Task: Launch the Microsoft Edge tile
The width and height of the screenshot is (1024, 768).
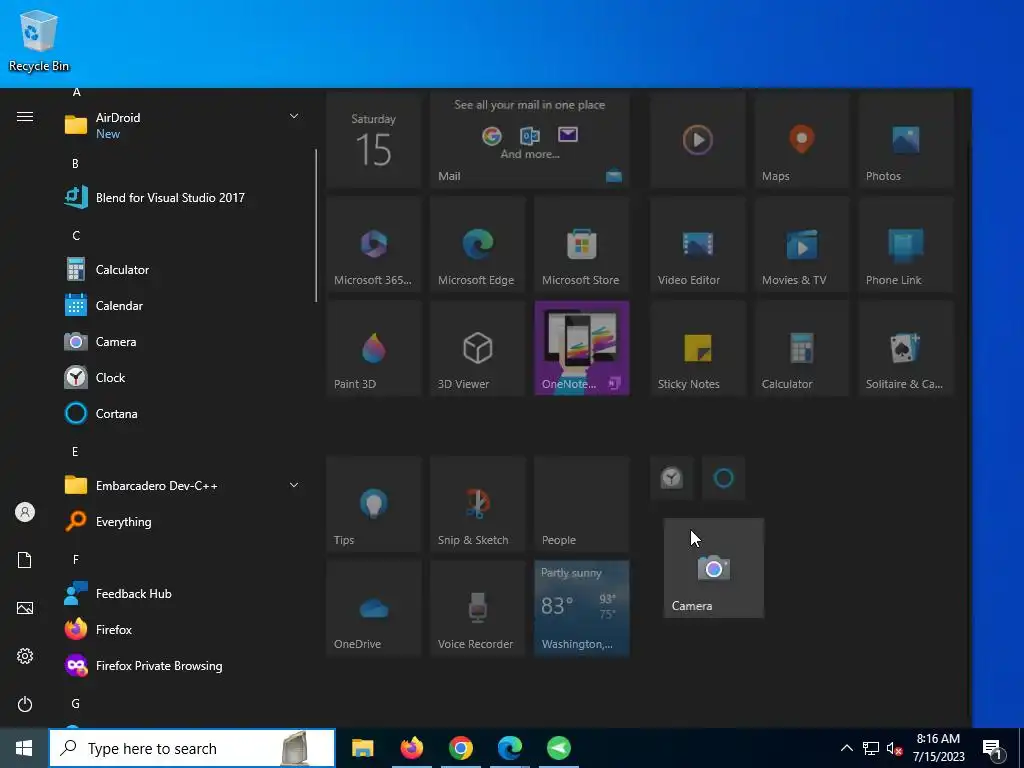Action: pos(477,244)
